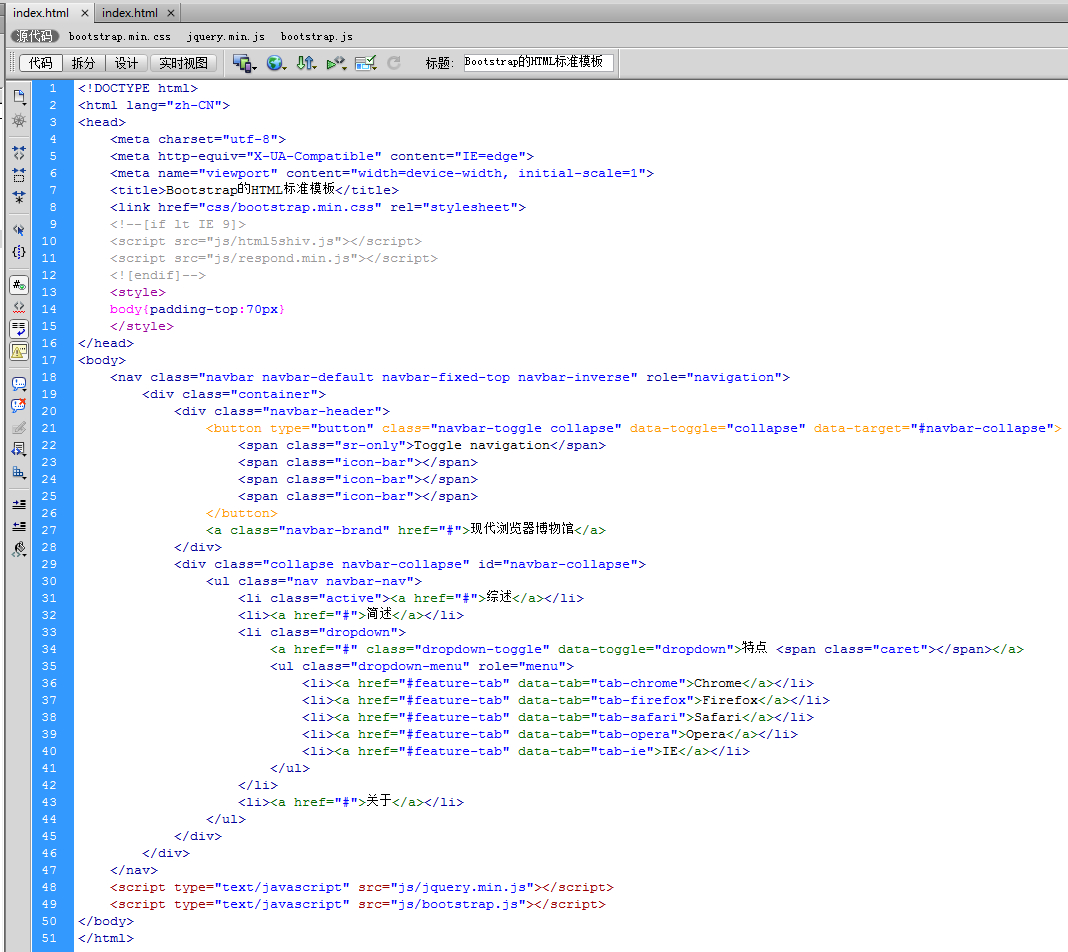Viewport: 1068px width, 952px height.
Task: Toggle Word Wrap in code view
Action: click(x=19, y=328)
